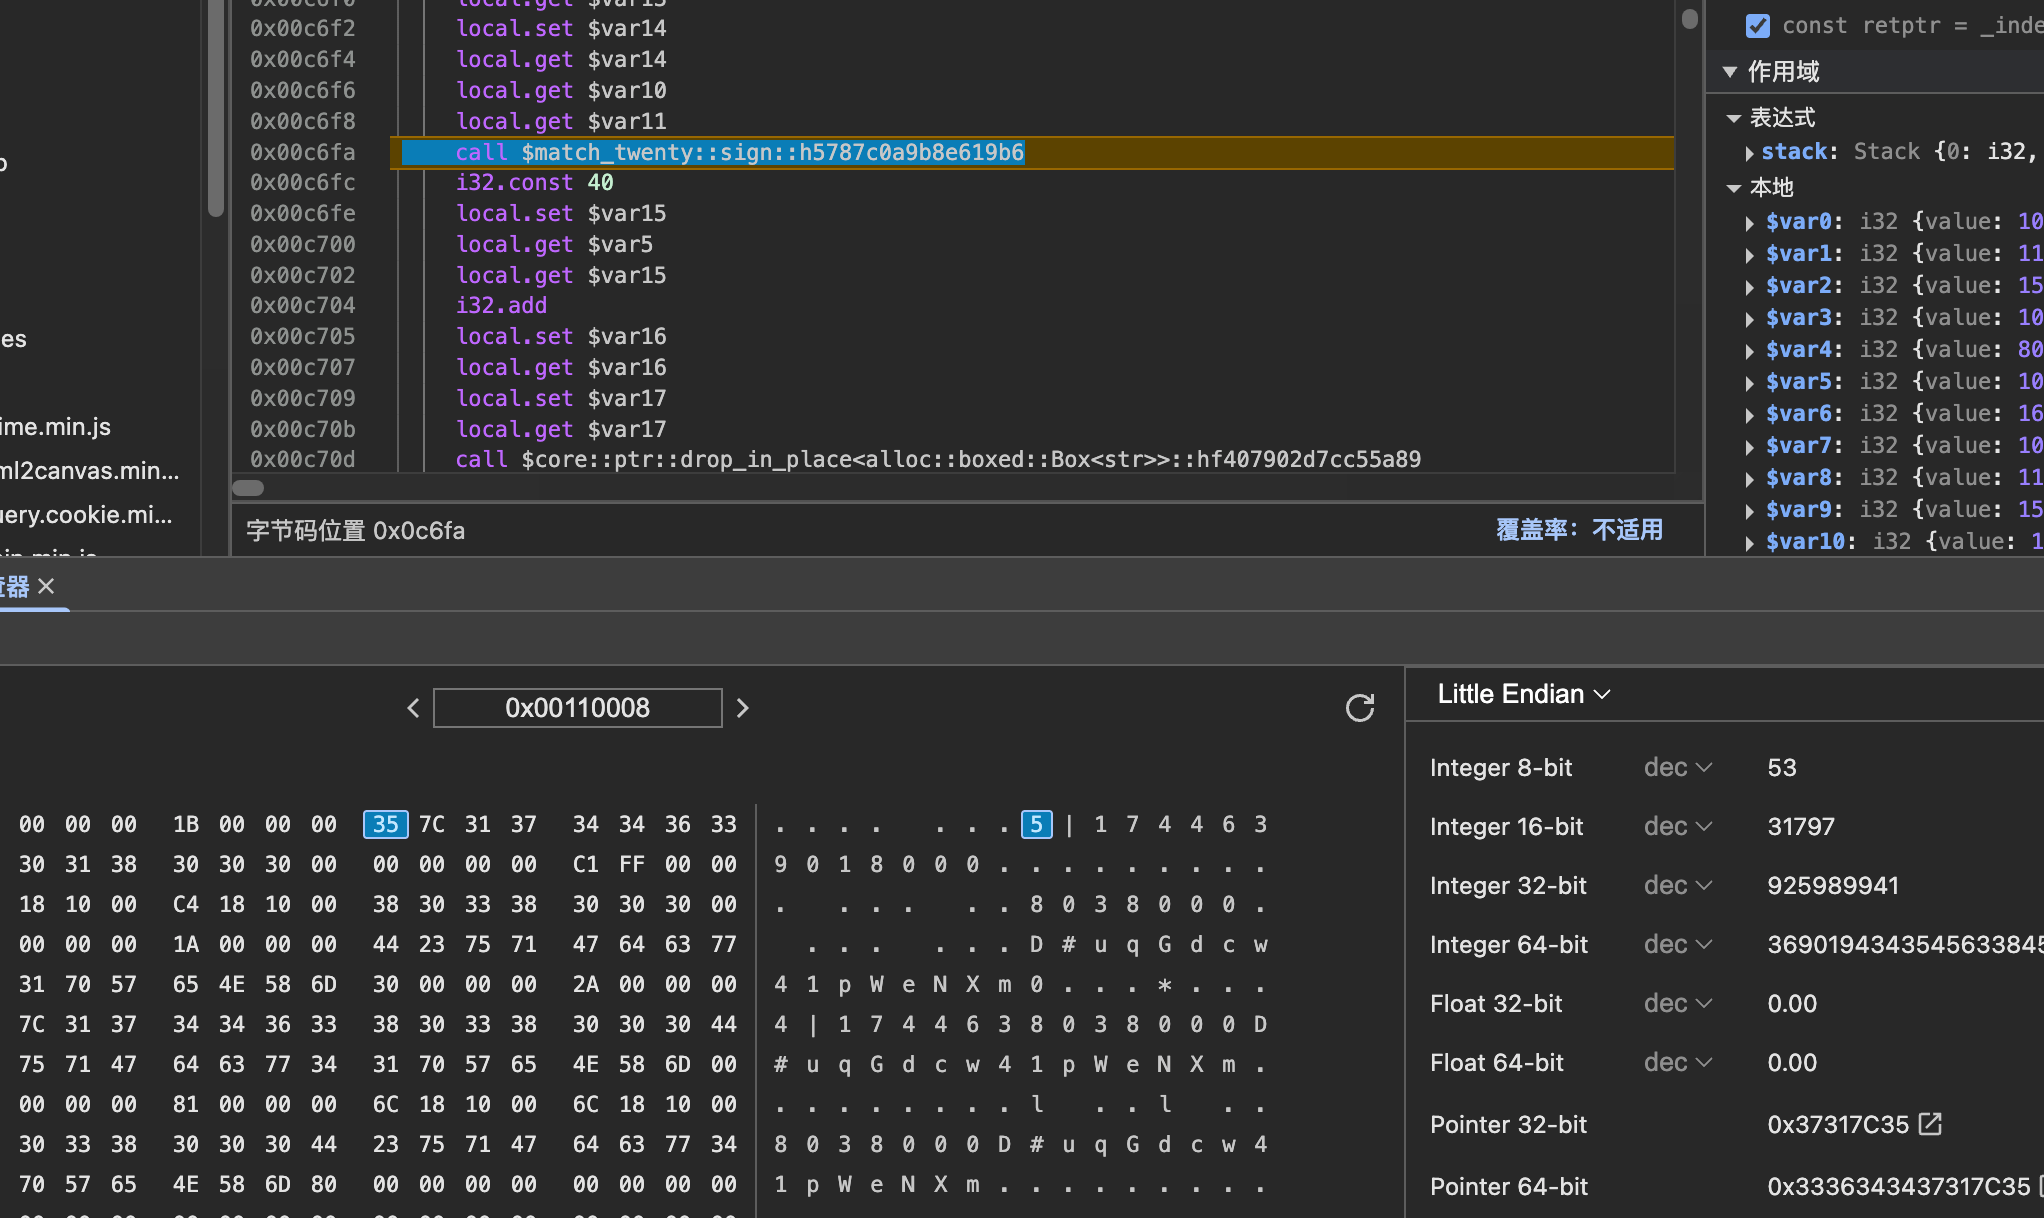Click the call $match_twenty::sign code line
This screenshot has height=1218, width=2044.
[x=739, y=152]
